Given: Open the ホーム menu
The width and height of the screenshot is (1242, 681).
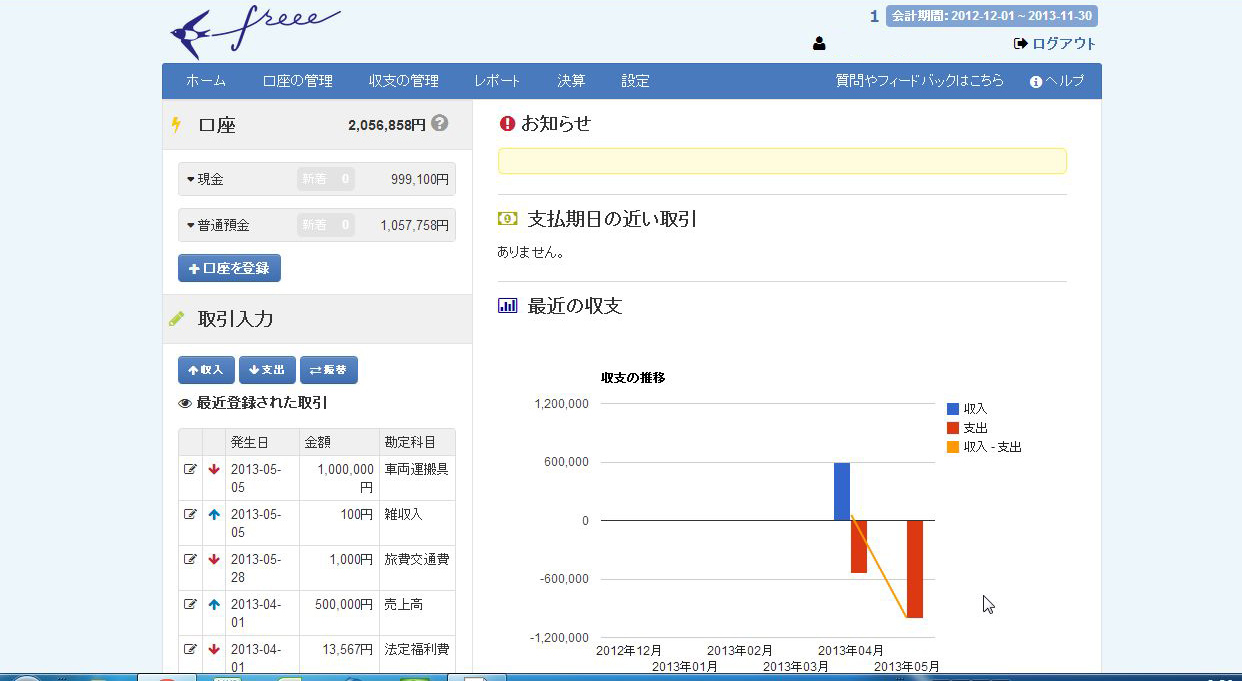Looking at the screenshot, I should pos(206,81).
